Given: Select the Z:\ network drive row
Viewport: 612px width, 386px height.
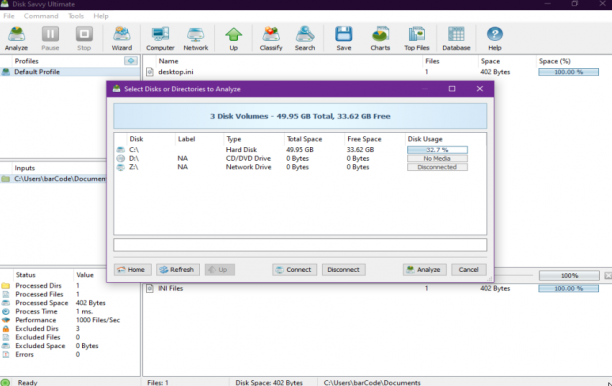Looking at the screenshot, I should pos(300,167).
